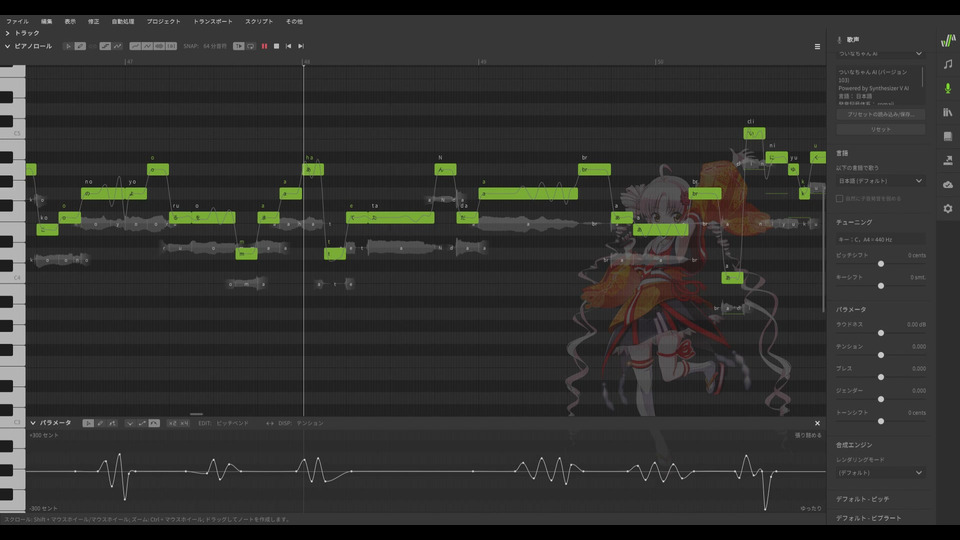
Task: Toggle pitch curve display in piano roll
Action: coord(105,46)
